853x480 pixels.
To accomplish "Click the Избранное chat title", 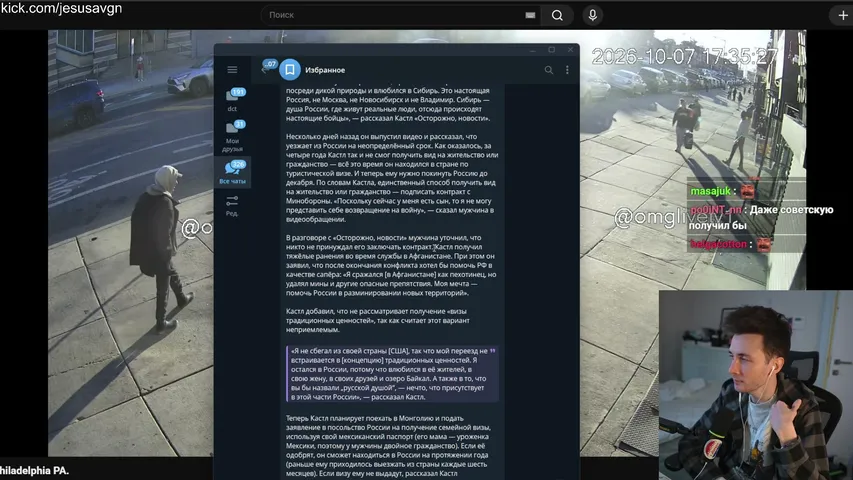I will (325, 70).
